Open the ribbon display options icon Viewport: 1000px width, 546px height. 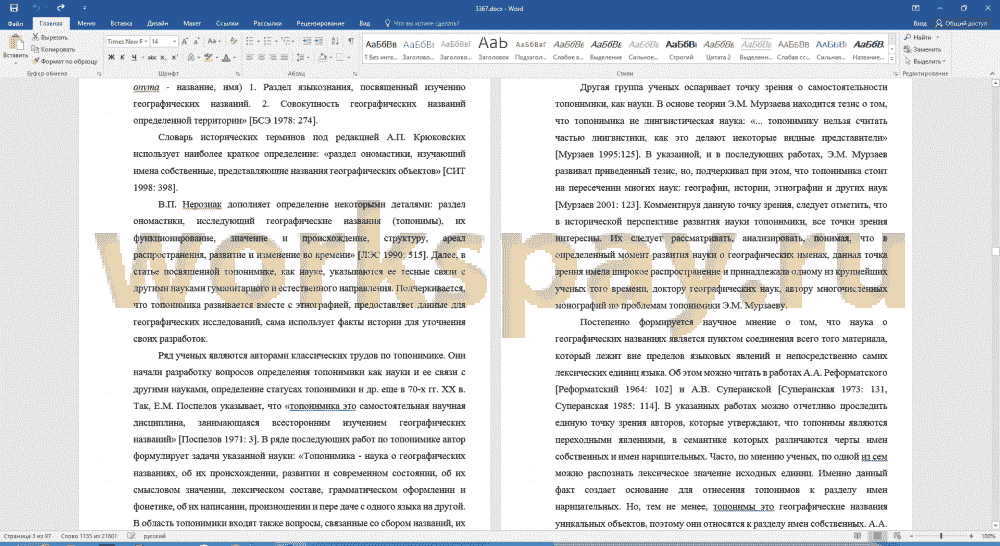(916, 8)
